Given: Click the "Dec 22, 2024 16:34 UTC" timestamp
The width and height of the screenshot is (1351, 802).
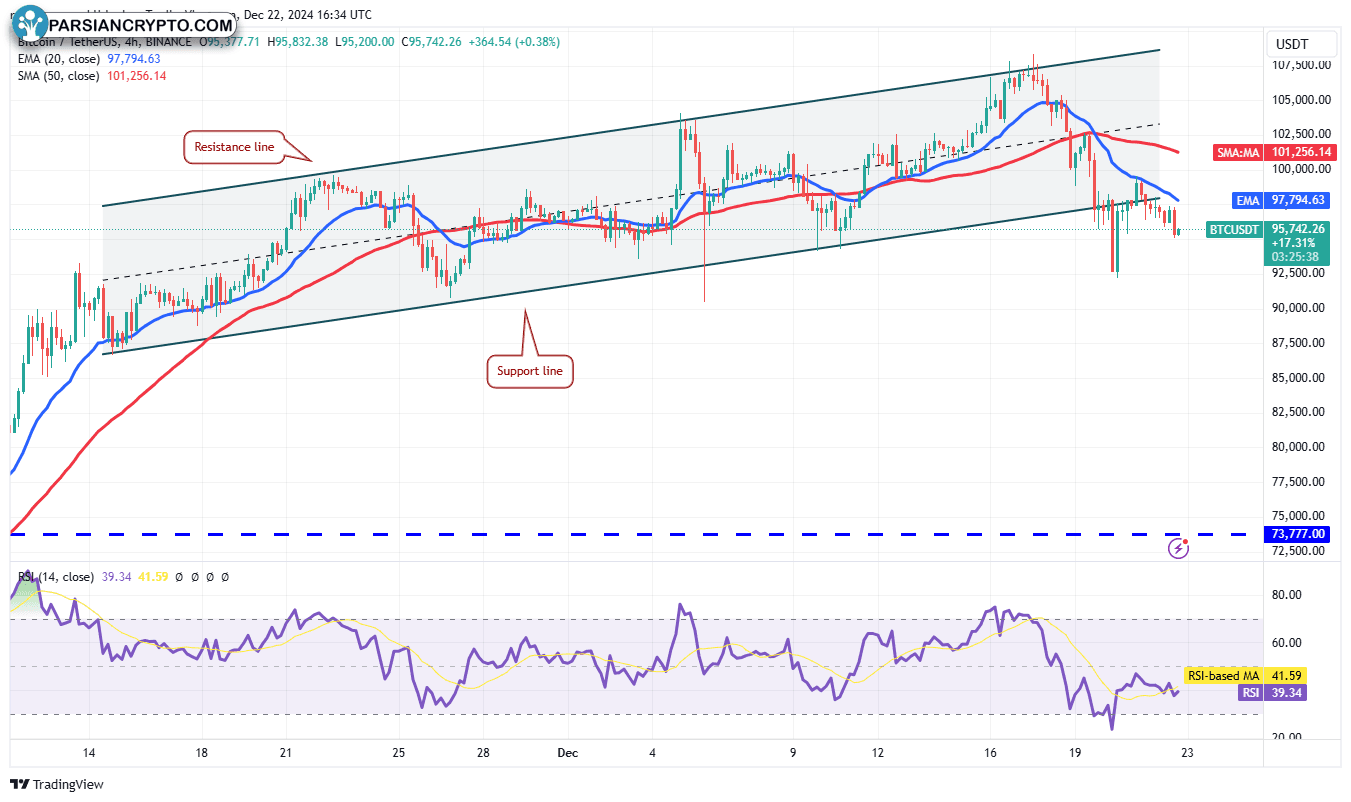Looking at the screenshot, I should pos(307,15).
